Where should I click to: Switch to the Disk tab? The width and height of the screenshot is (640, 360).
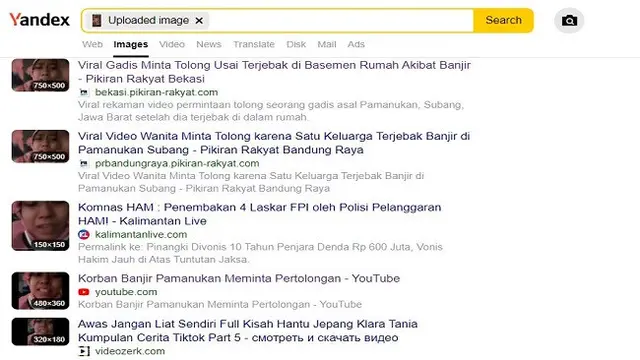296,44
